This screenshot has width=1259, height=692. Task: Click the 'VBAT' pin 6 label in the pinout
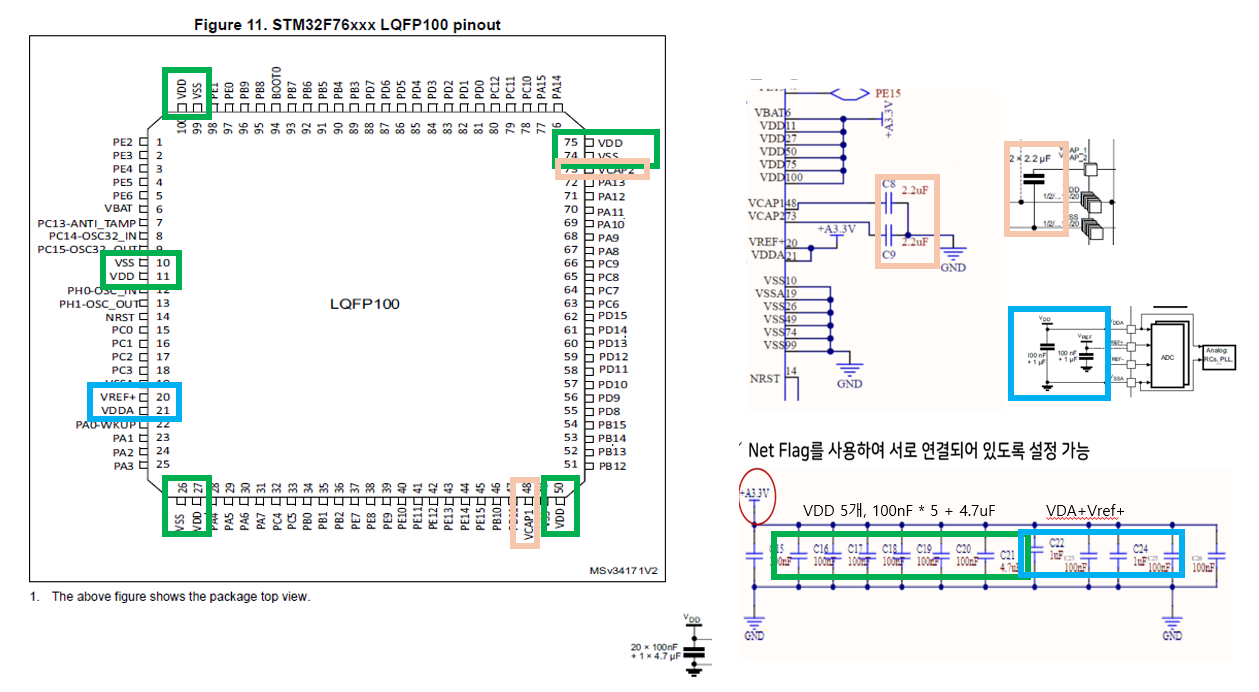[x=119, y=209]
